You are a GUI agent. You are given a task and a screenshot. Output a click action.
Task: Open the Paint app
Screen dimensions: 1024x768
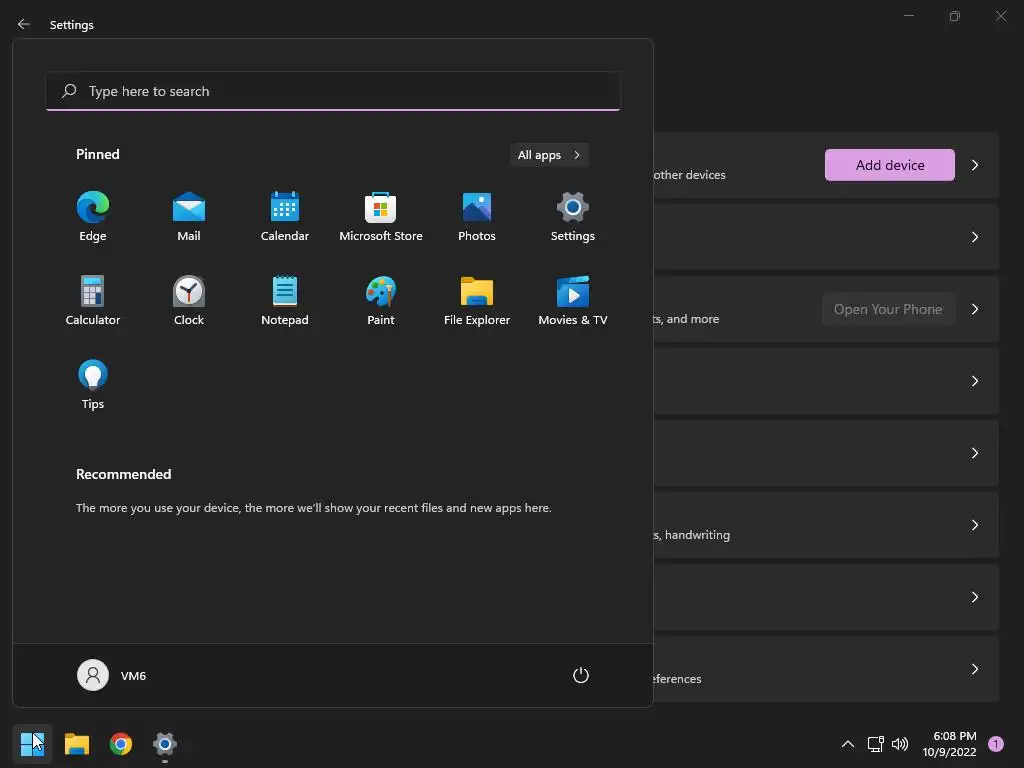pos(381,300)
